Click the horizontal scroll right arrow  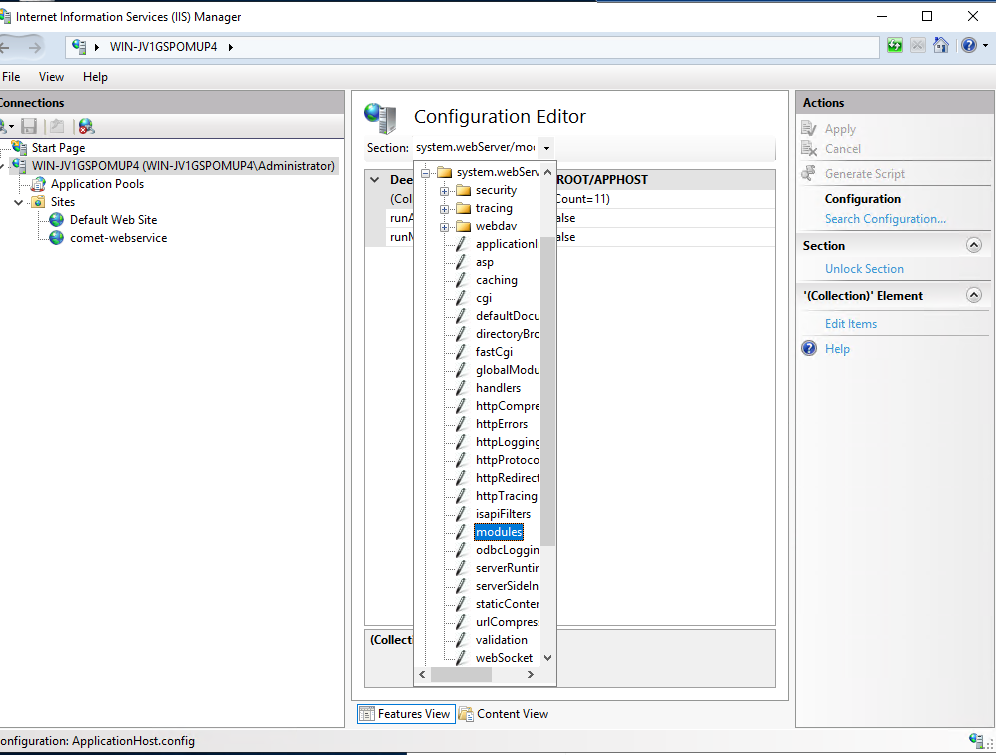531,674
